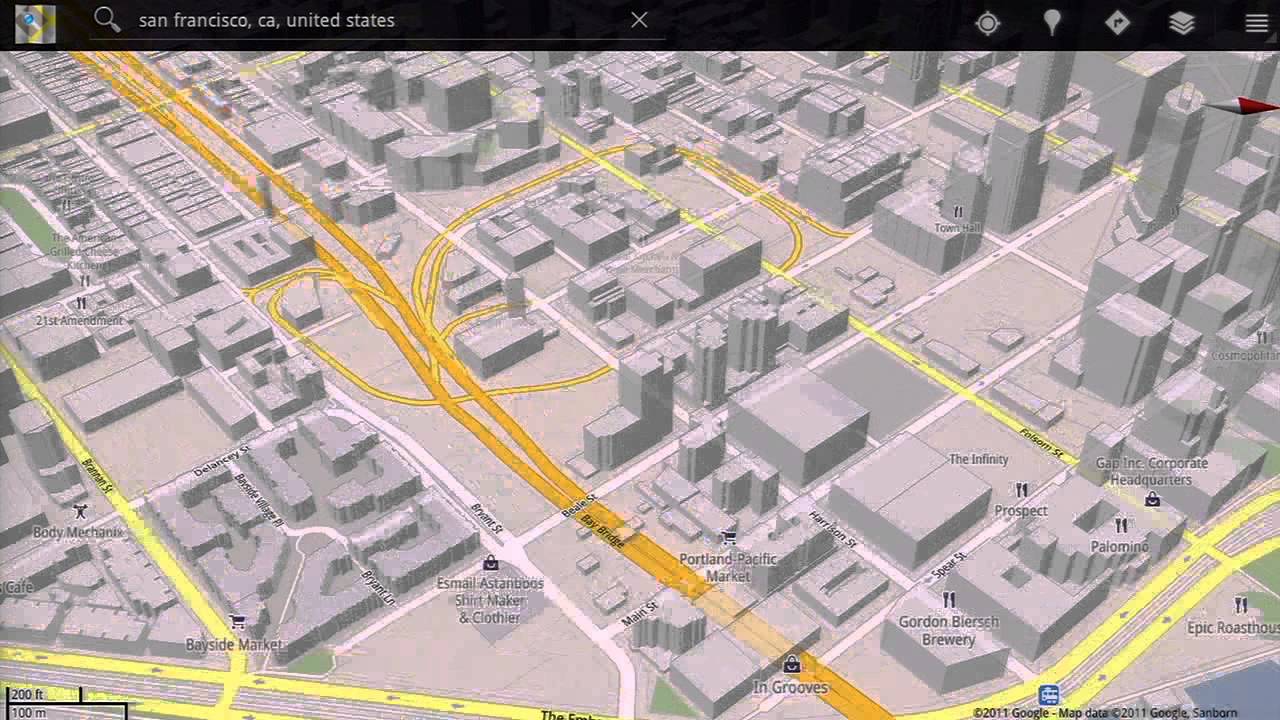1280x720 pixels.
Task: Tap the Bayside Market shopping cart icon
Action: (x=237, y=622)
